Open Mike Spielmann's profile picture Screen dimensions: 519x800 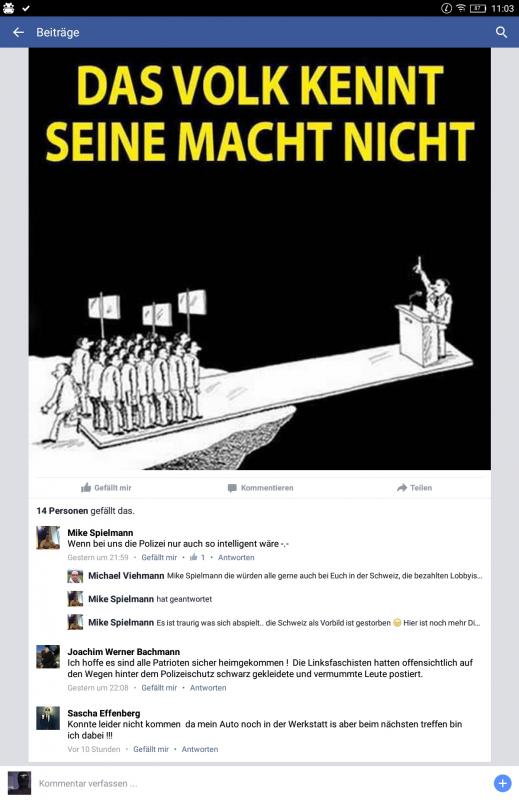[48, 538]
